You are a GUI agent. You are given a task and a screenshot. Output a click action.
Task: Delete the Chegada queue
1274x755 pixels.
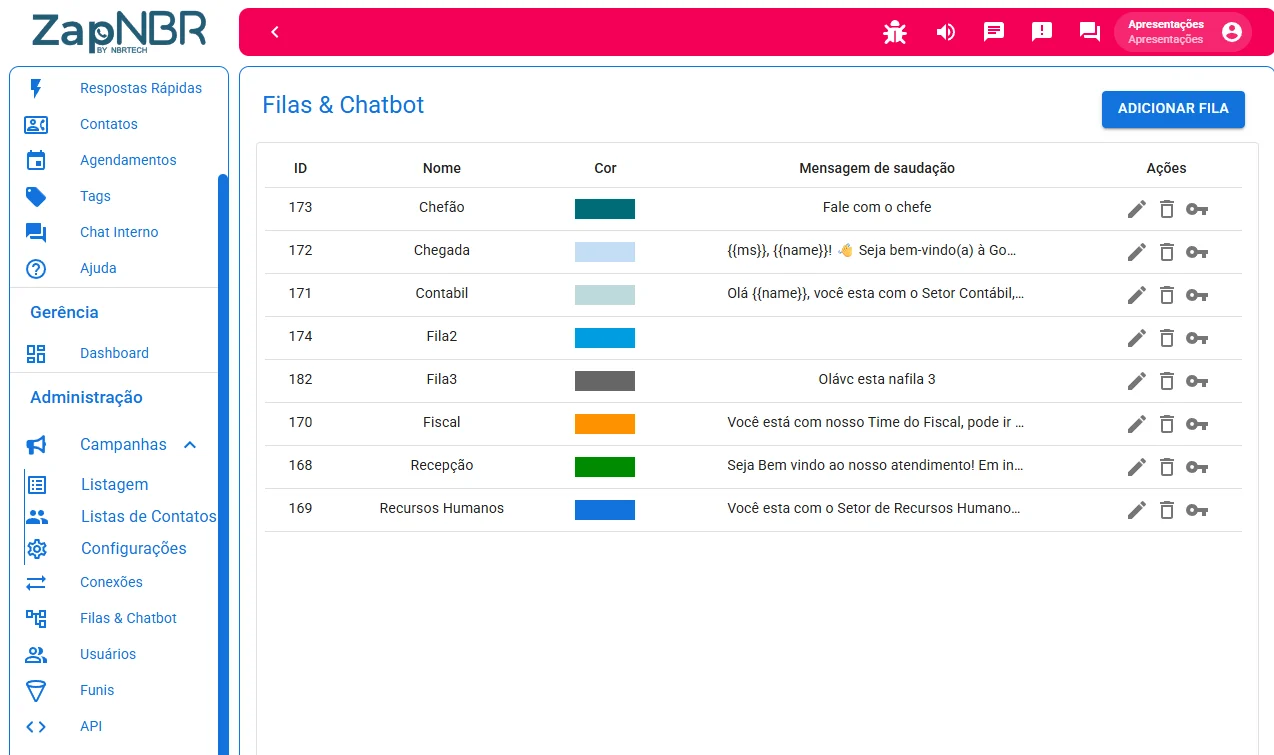1167,252
